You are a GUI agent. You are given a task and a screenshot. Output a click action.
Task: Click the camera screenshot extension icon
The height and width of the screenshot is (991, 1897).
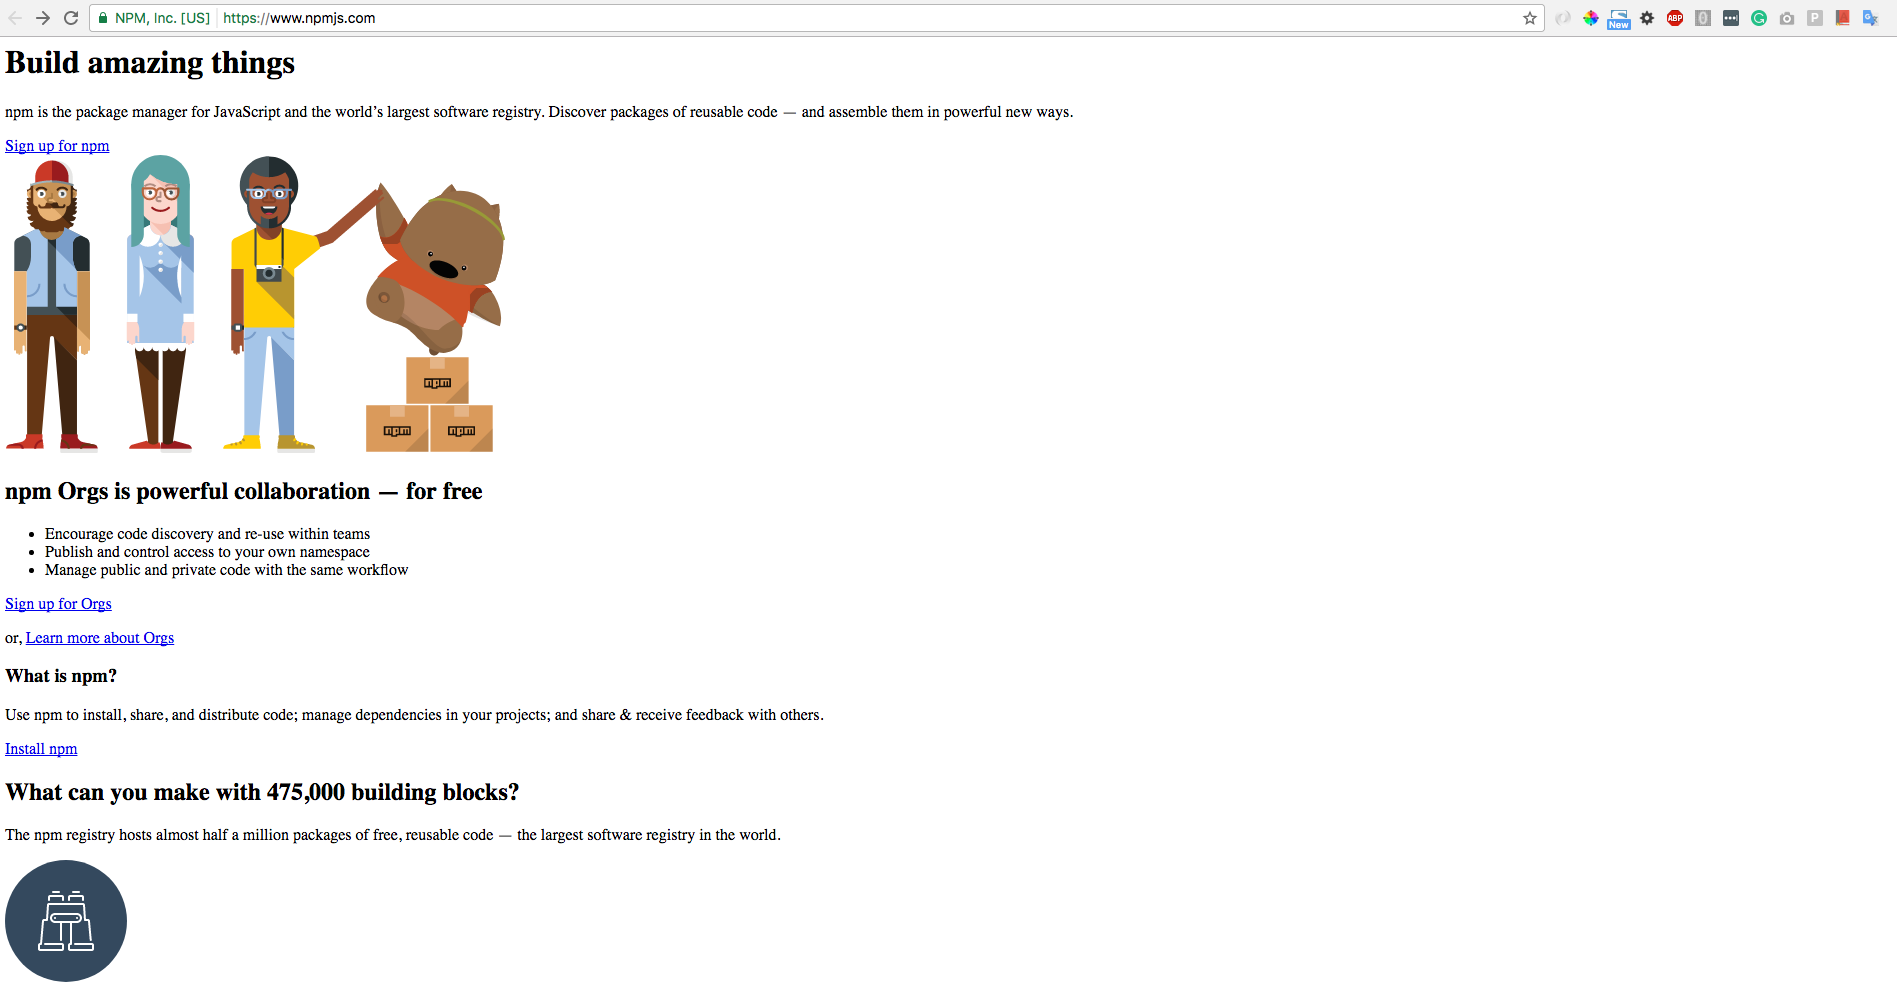click(1787, 18)
